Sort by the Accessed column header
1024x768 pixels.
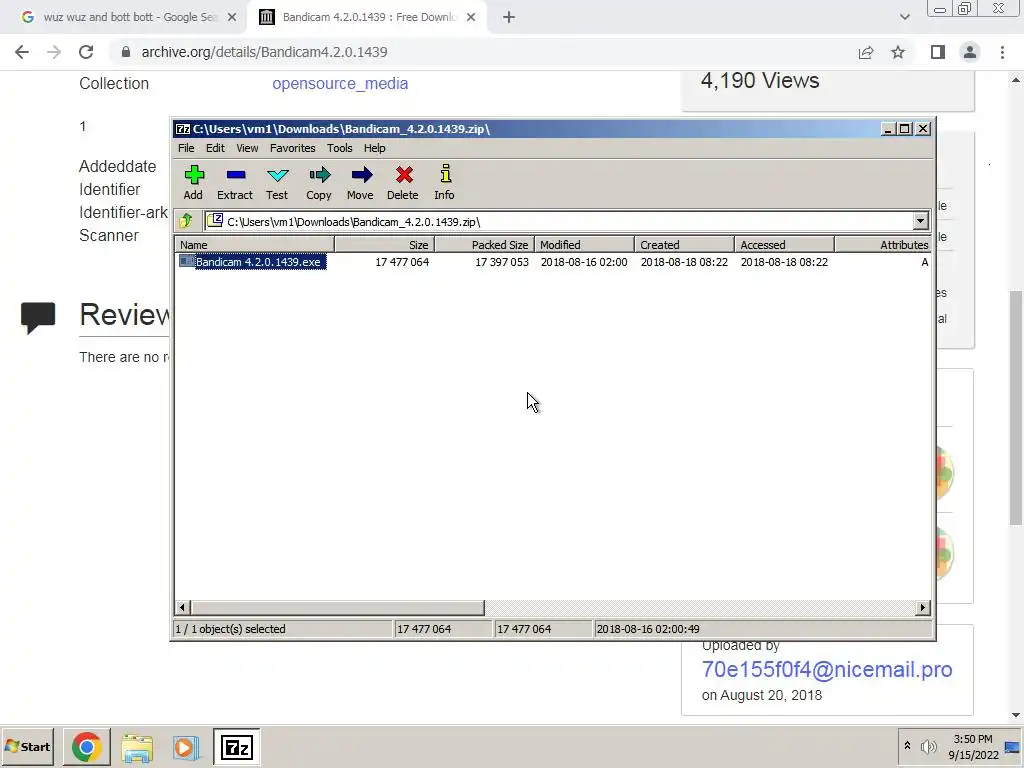[x=784, y=245]
